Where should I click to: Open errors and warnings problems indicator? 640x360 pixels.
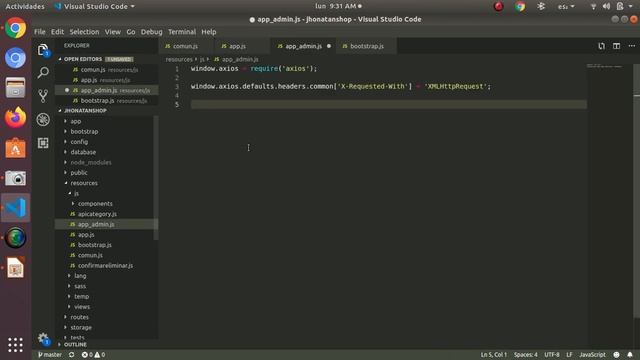pyautogui.click(x=93, y=355)
